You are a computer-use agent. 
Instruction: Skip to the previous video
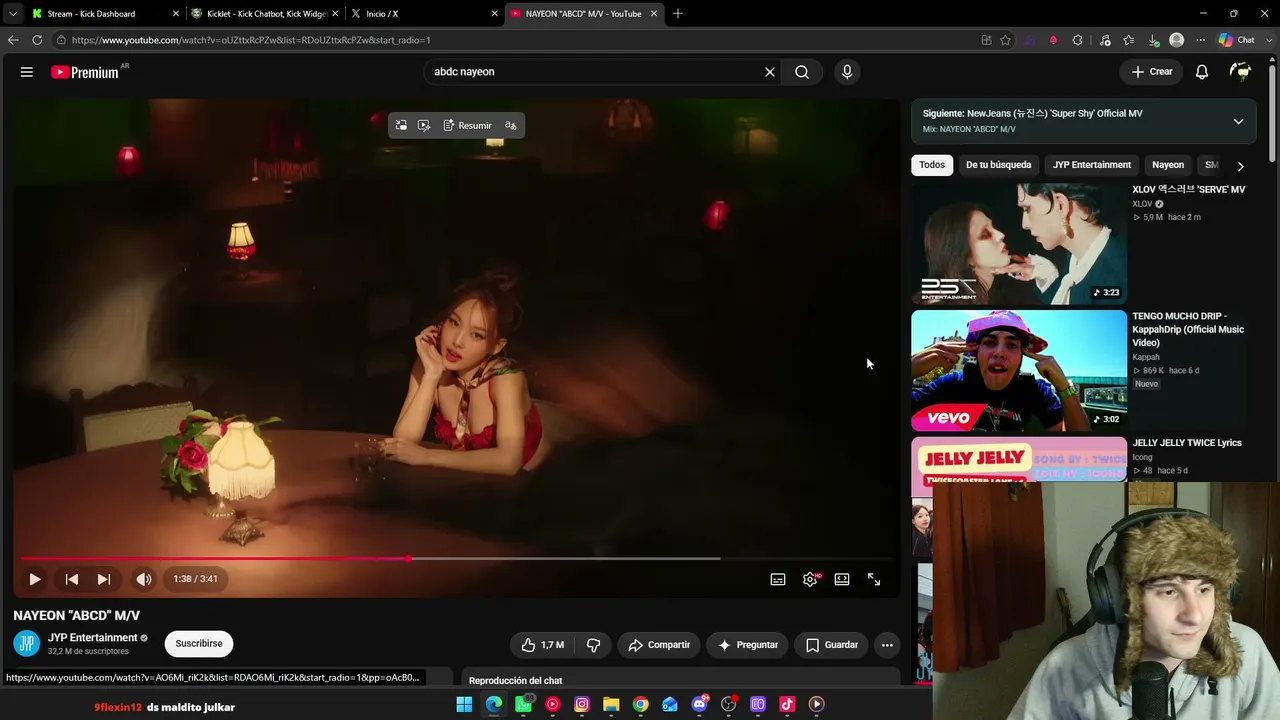point(72,579)
